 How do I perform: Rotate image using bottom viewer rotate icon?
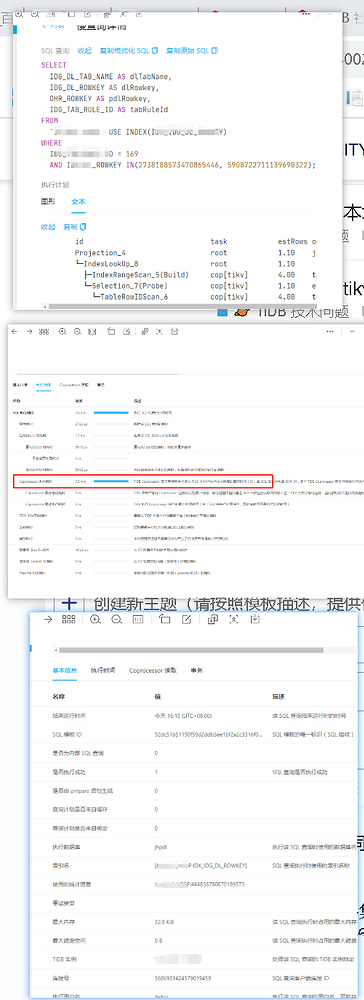tap(165, 620)
